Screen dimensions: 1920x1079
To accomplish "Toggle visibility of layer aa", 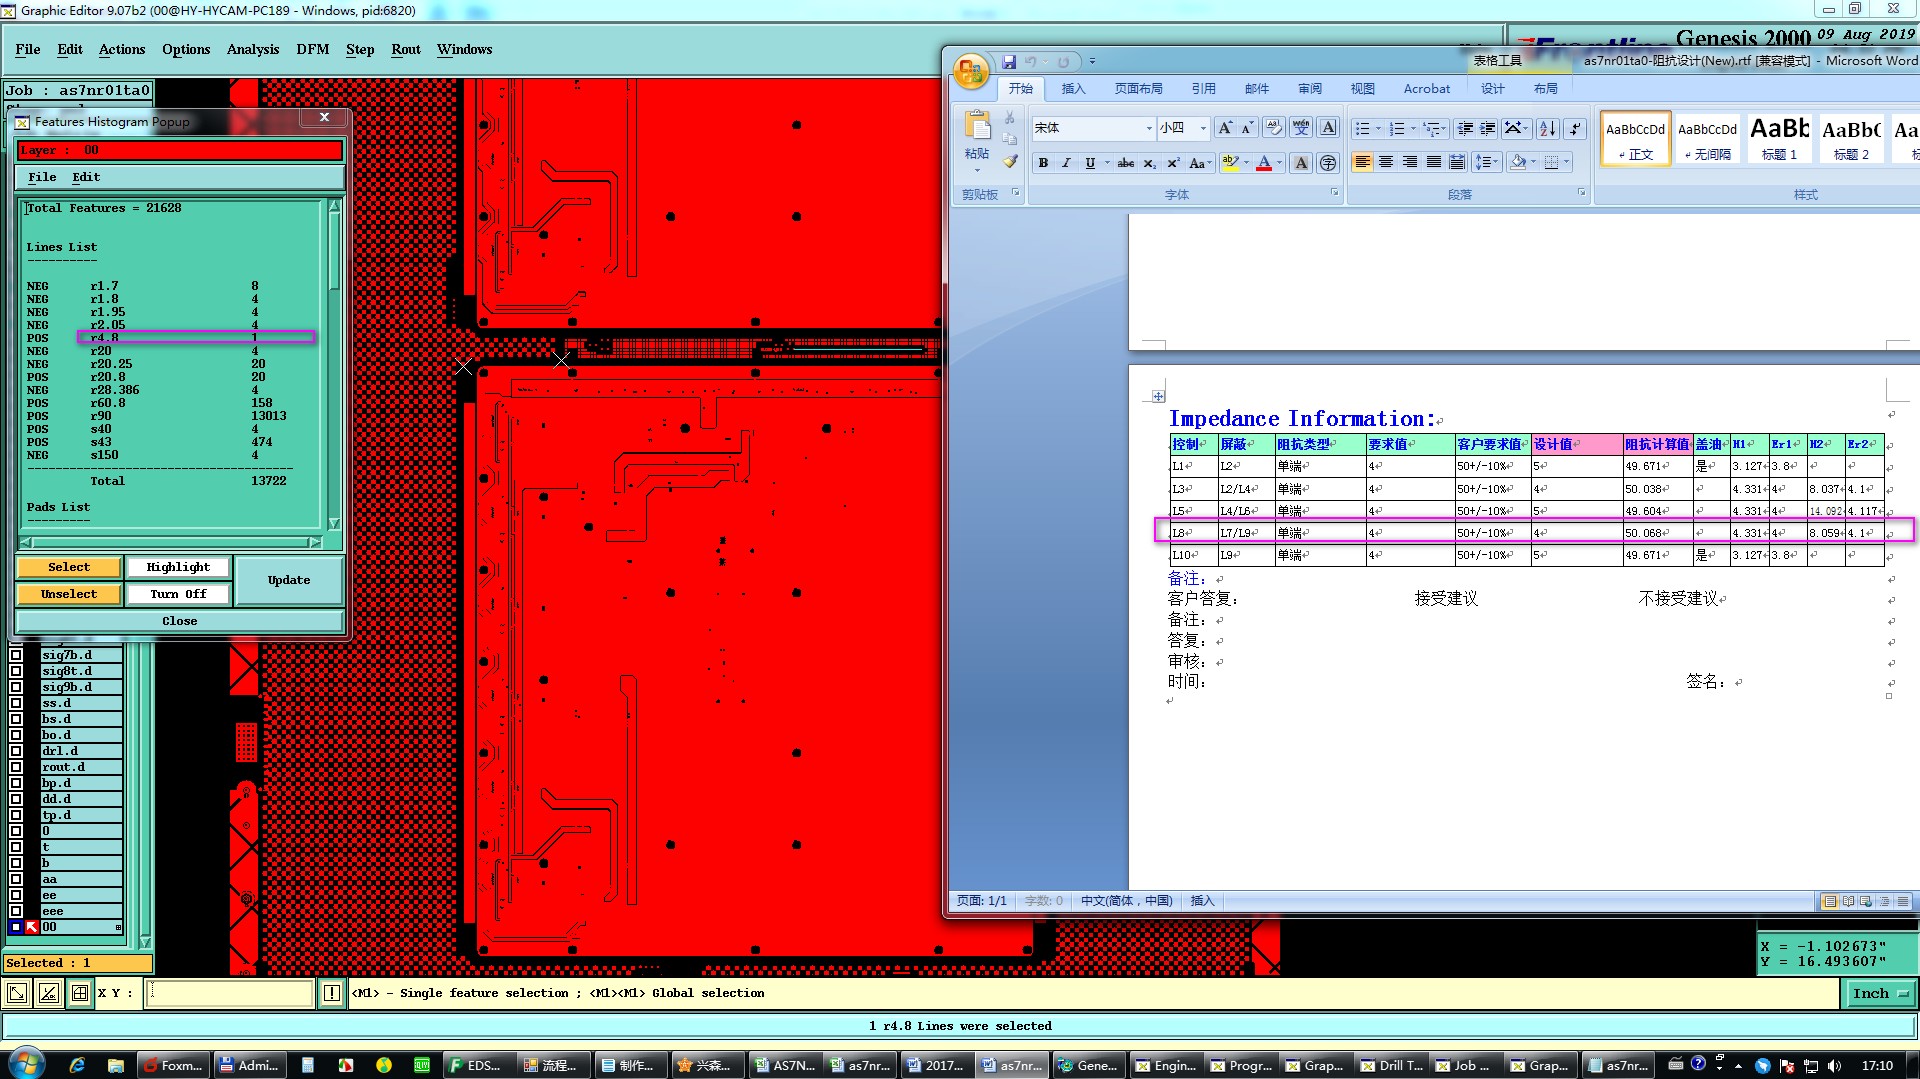I will click(16, 879).
